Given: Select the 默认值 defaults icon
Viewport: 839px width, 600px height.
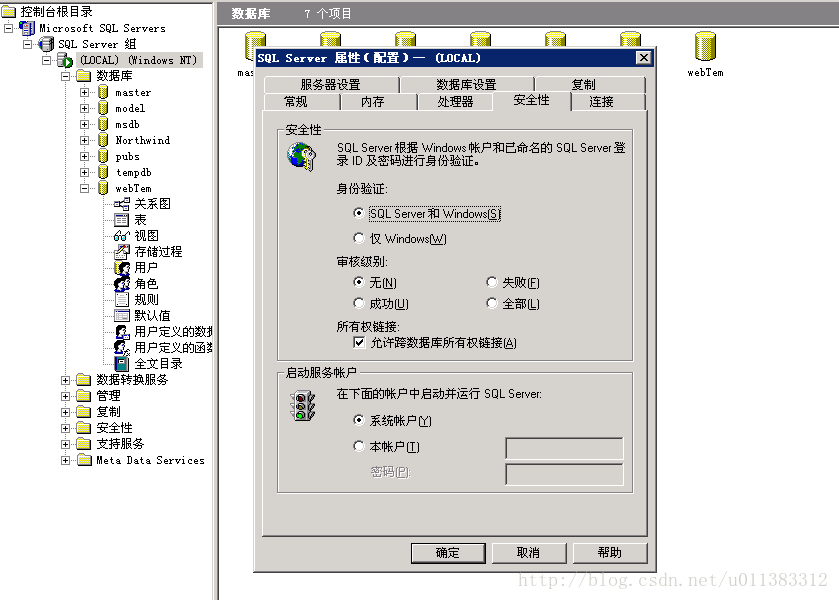Looking at the screenshot, I should coord(122,316).
